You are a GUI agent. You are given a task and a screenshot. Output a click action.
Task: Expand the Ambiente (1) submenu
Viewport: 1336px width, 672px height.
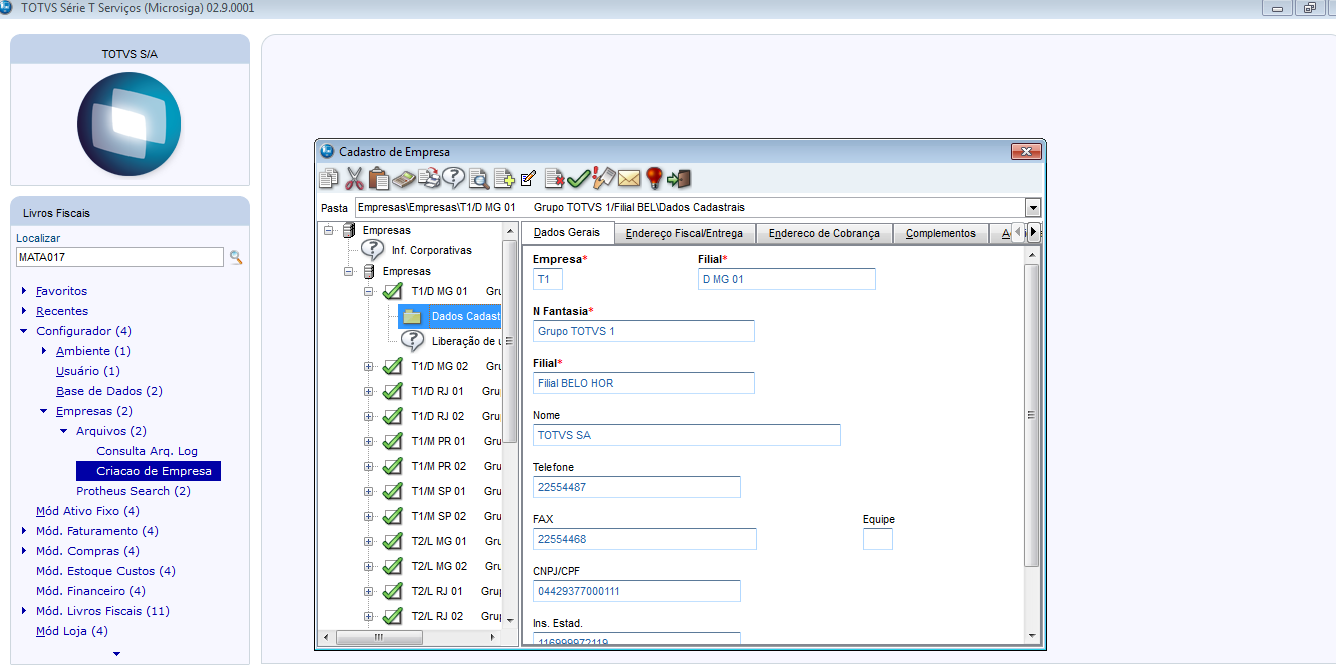click(x=44, y=351)
